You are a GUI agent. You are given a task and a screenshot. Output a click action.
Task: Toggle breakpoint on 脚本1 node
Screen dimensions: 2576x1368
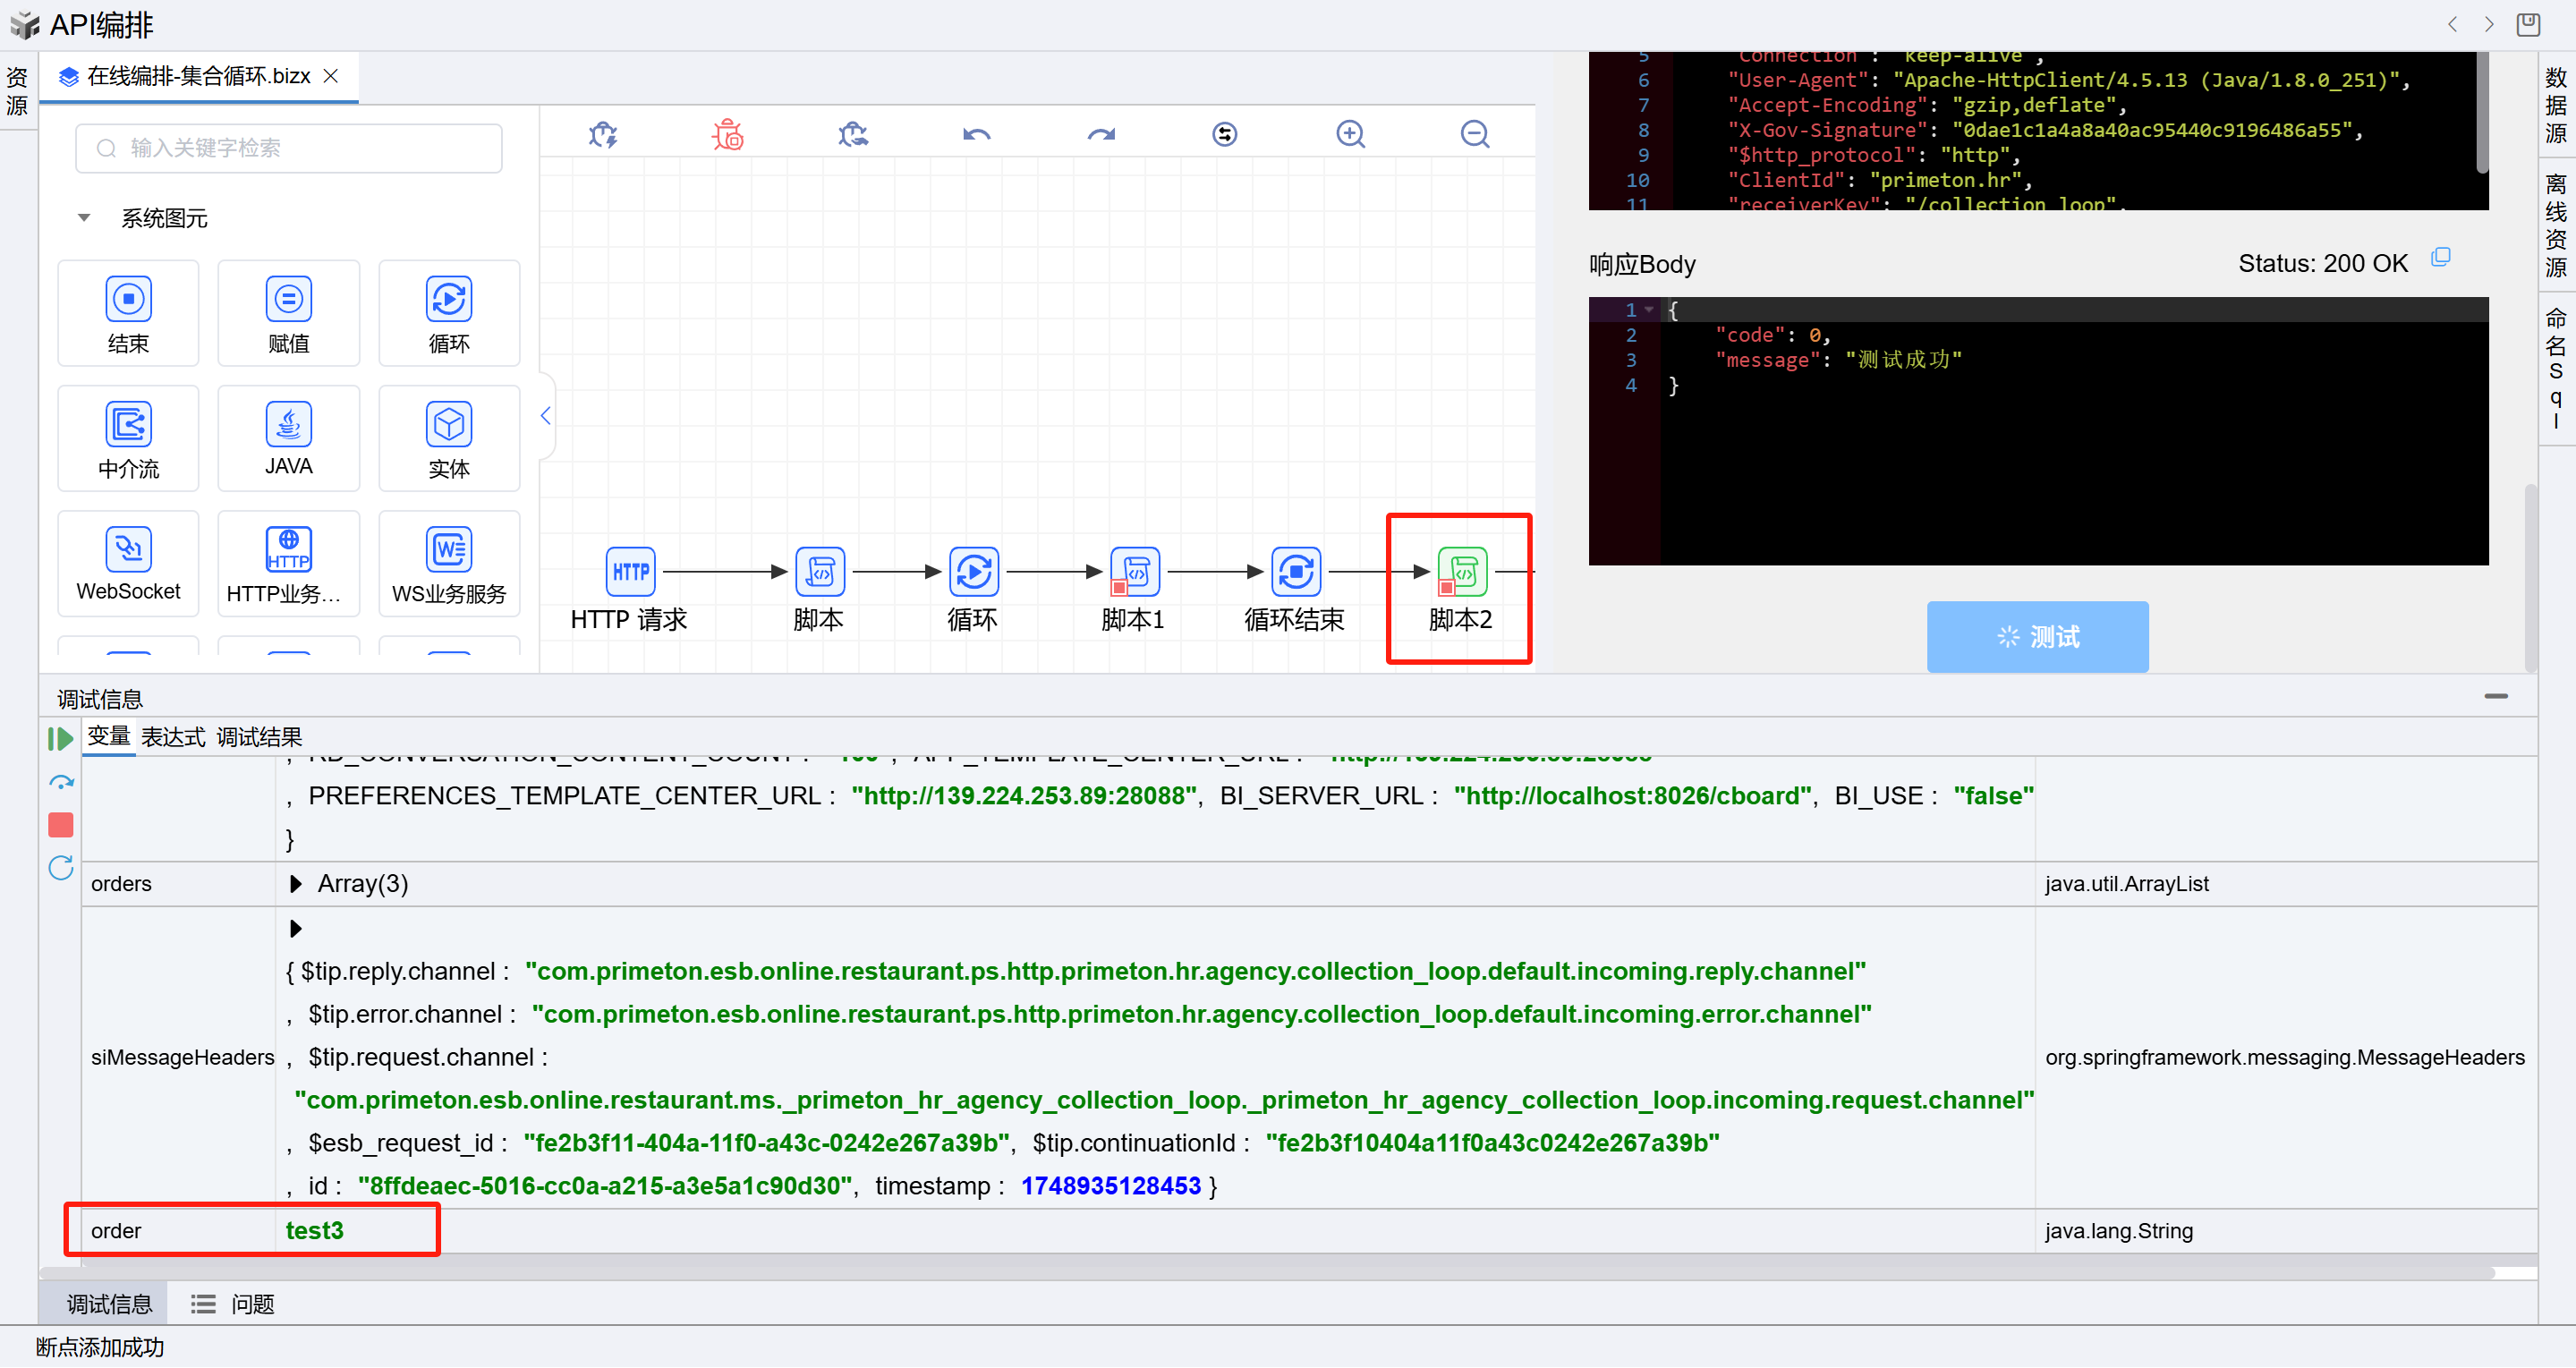(1119, 588)
